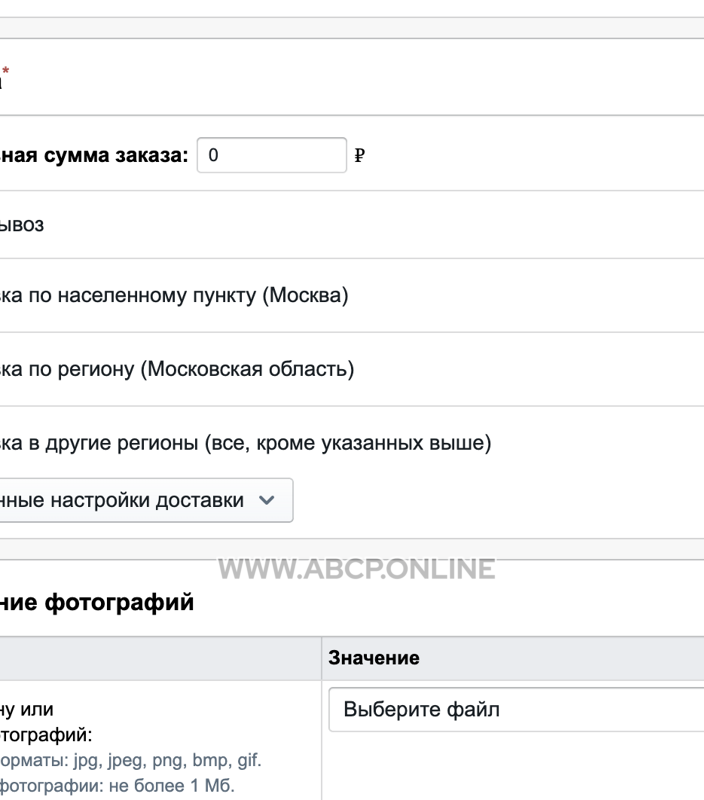Click the red required asterisk marker

6,70
